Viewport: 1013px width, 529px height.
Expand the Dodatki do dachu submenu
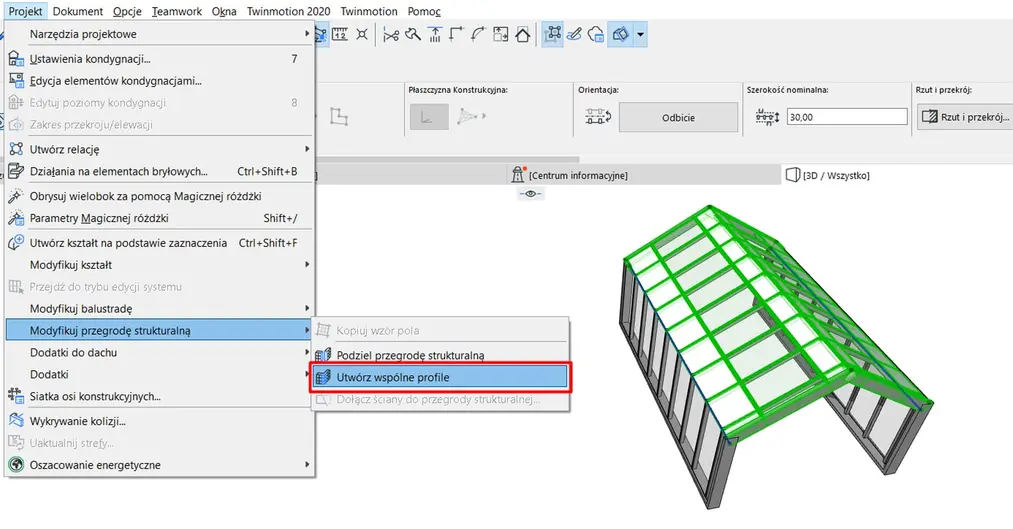160,353
